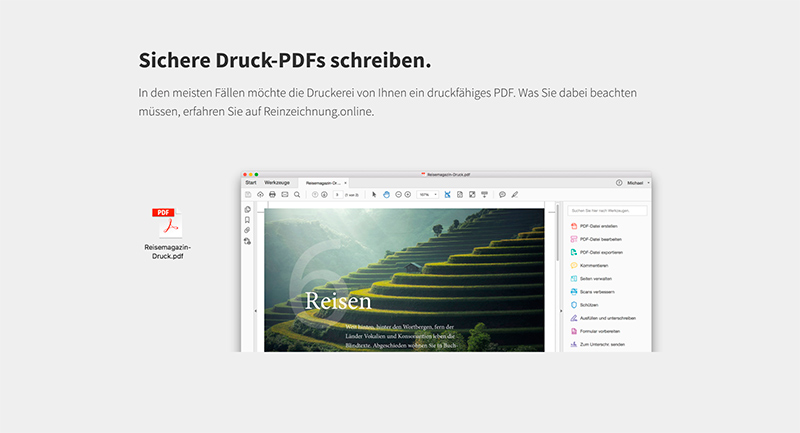
Task: Go to next page with down arrow icon
Action: (x=324, y=194)
